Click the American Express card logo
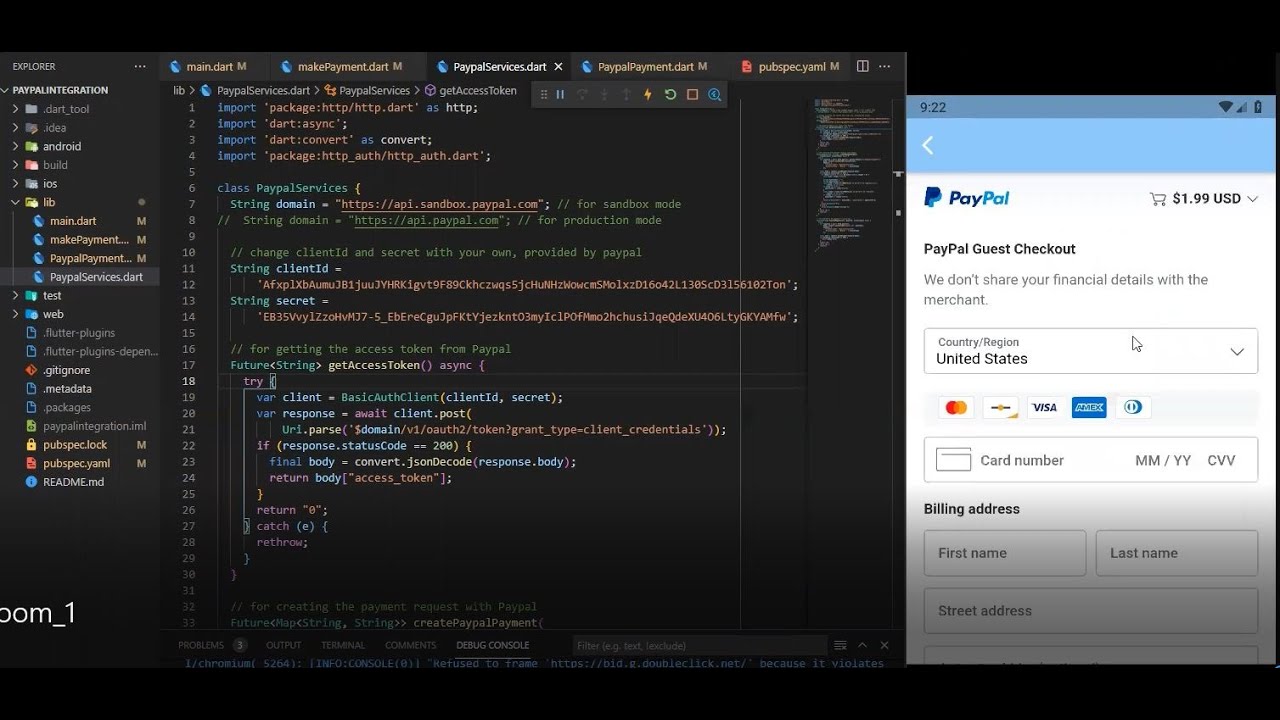The width and height of the screenshot is (1280, 720). 1088,407
